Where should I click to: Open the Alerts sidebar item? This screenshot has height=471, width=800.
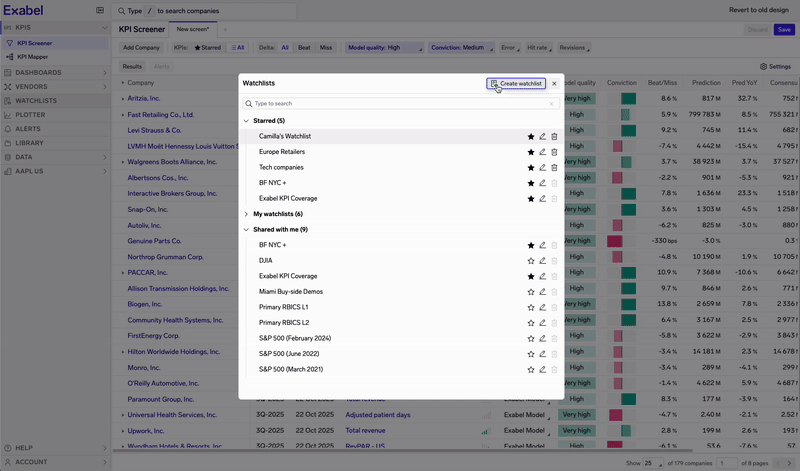tap(55, 129)
